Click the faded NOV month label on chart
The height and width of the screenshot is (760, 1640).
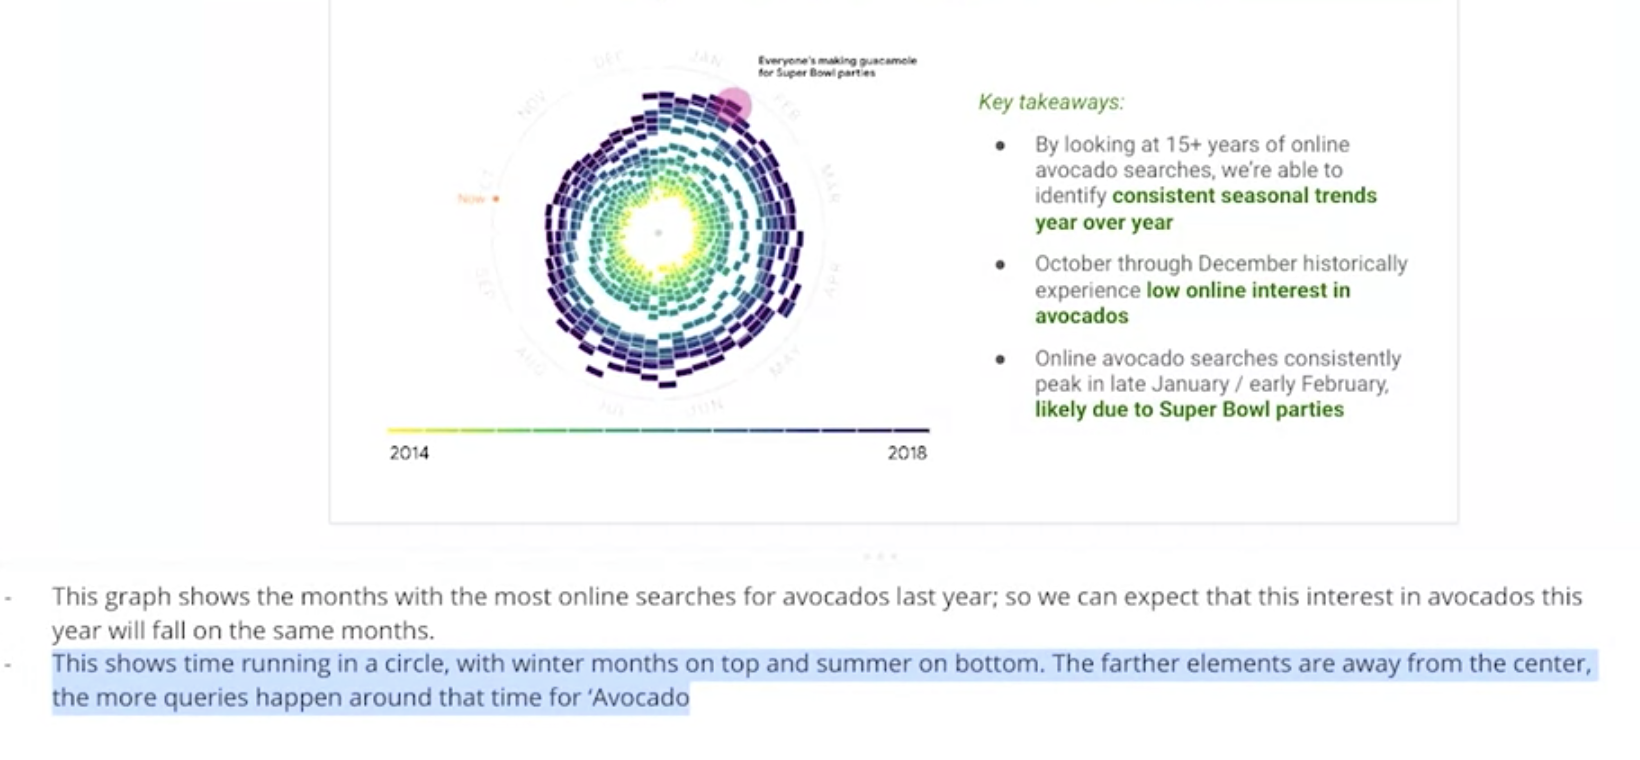(532, 103)
